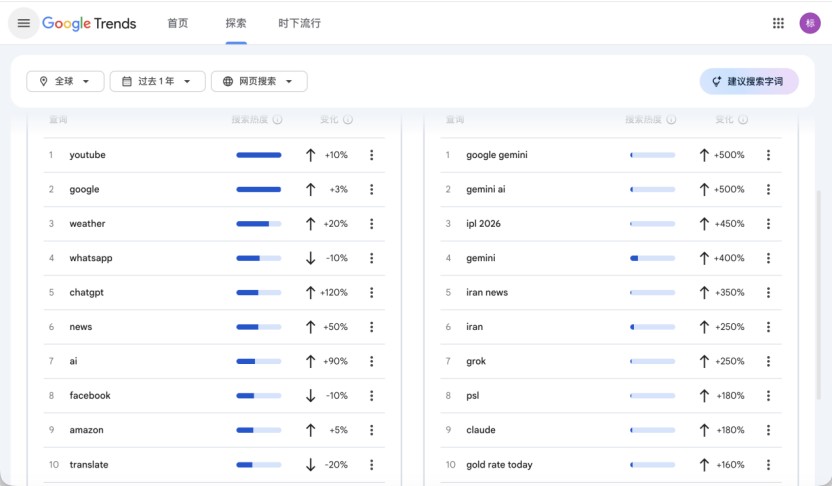
Task: Click the search interest bar for whatsapp
Action: click(258, 258)
